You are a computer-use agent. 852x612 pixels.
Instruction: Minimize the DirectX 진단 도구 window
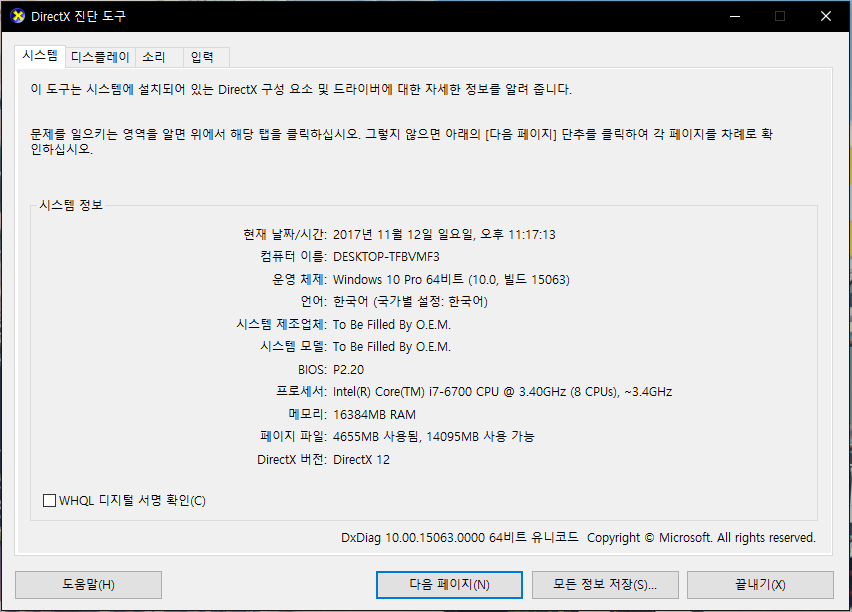click(735, 16)
